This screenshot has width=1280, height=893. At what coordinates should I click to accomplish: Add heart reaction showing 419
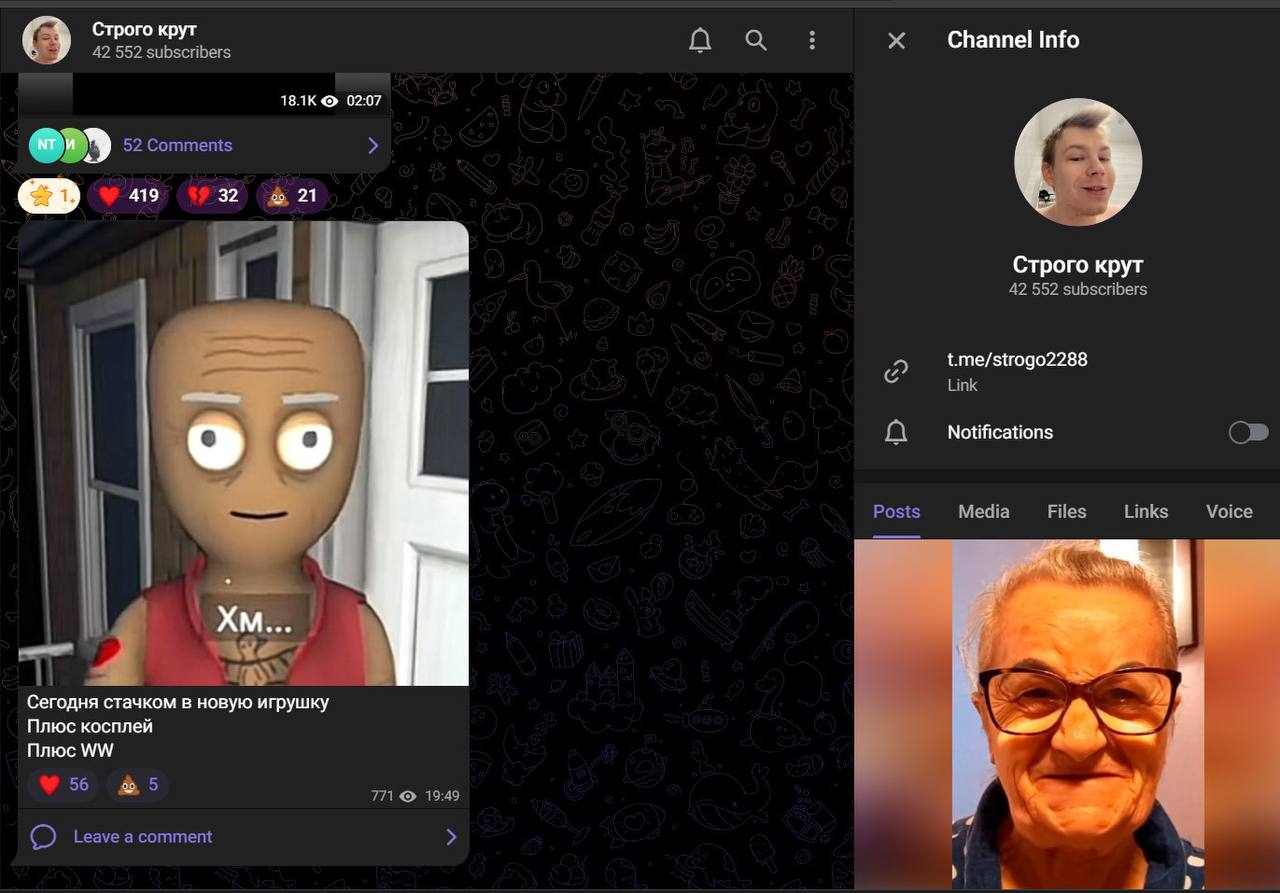coord(128,195)
